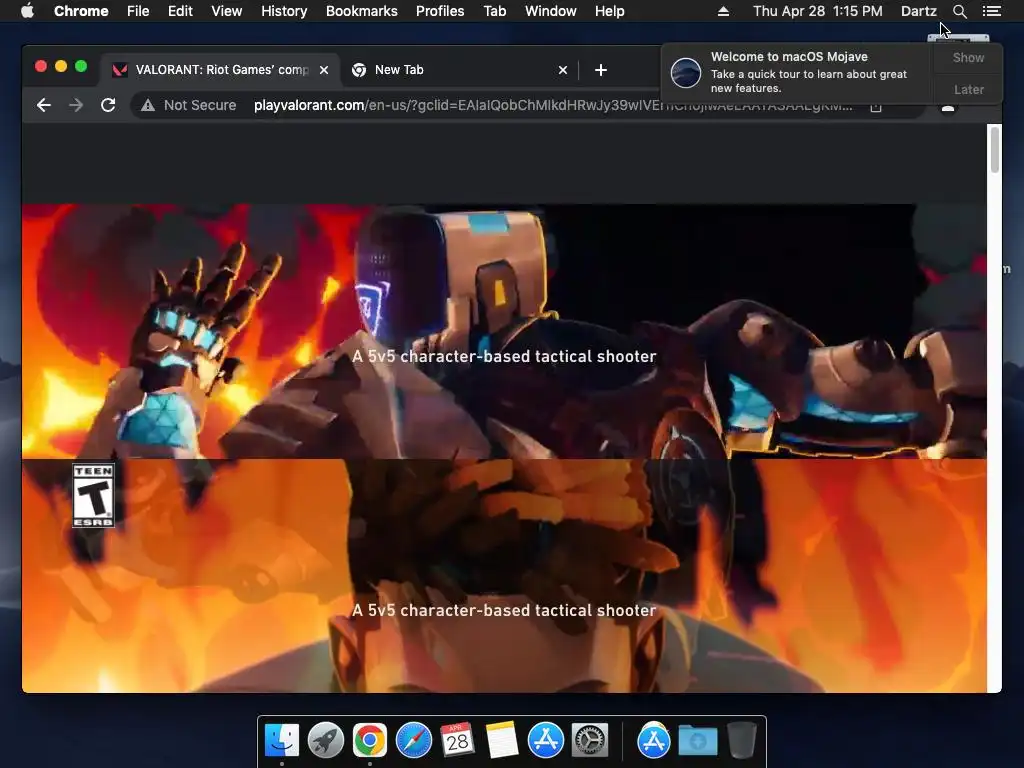This screenshot has height=768, width=1024.
Task: Reload the current page
Action: point(108,105)
